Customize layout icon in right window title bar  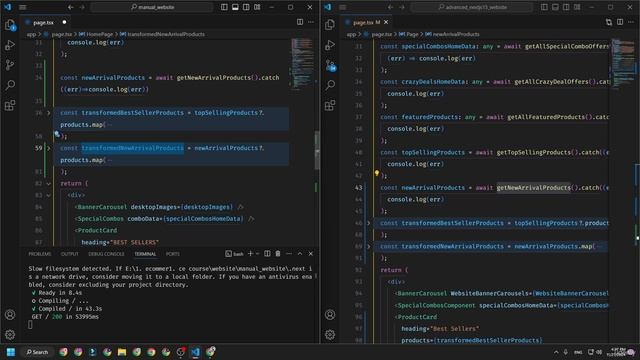pos(577,7)
